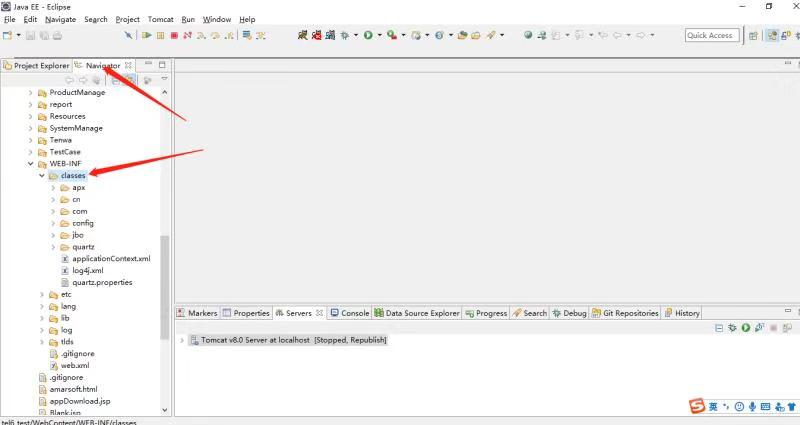
Task: Switch to the Project Explorer tab
Action: [x=36, y=65]
